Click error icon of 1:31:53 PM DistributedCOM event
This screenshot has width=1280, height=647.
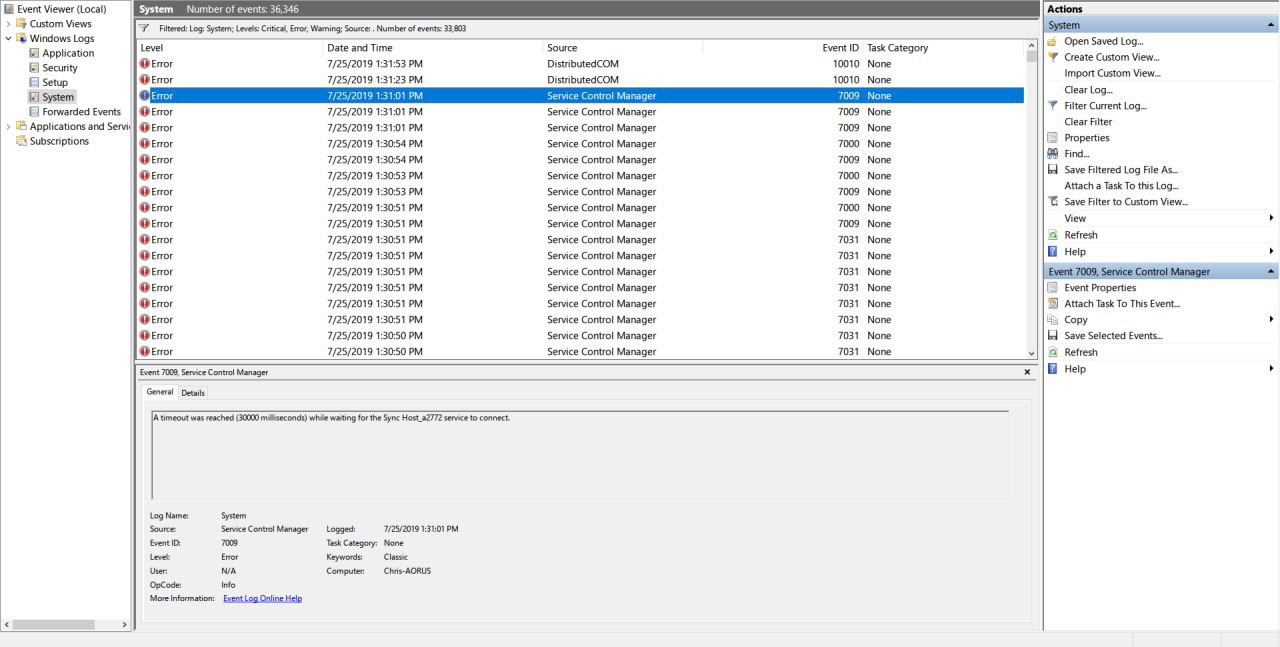coord(145,63)
